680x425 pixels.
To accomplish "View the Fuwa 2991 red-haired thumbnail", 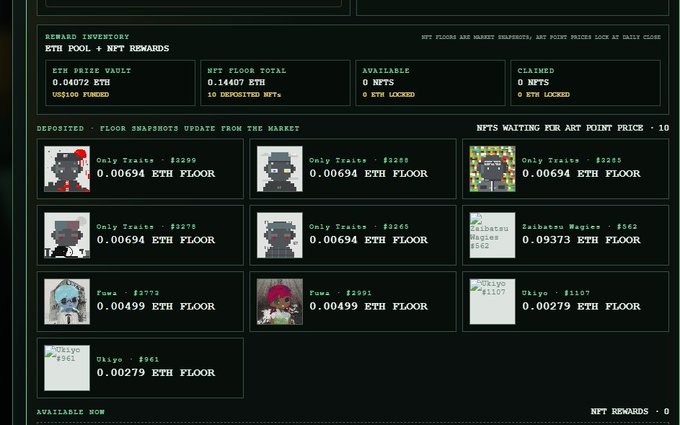I will tap(280, 301).
